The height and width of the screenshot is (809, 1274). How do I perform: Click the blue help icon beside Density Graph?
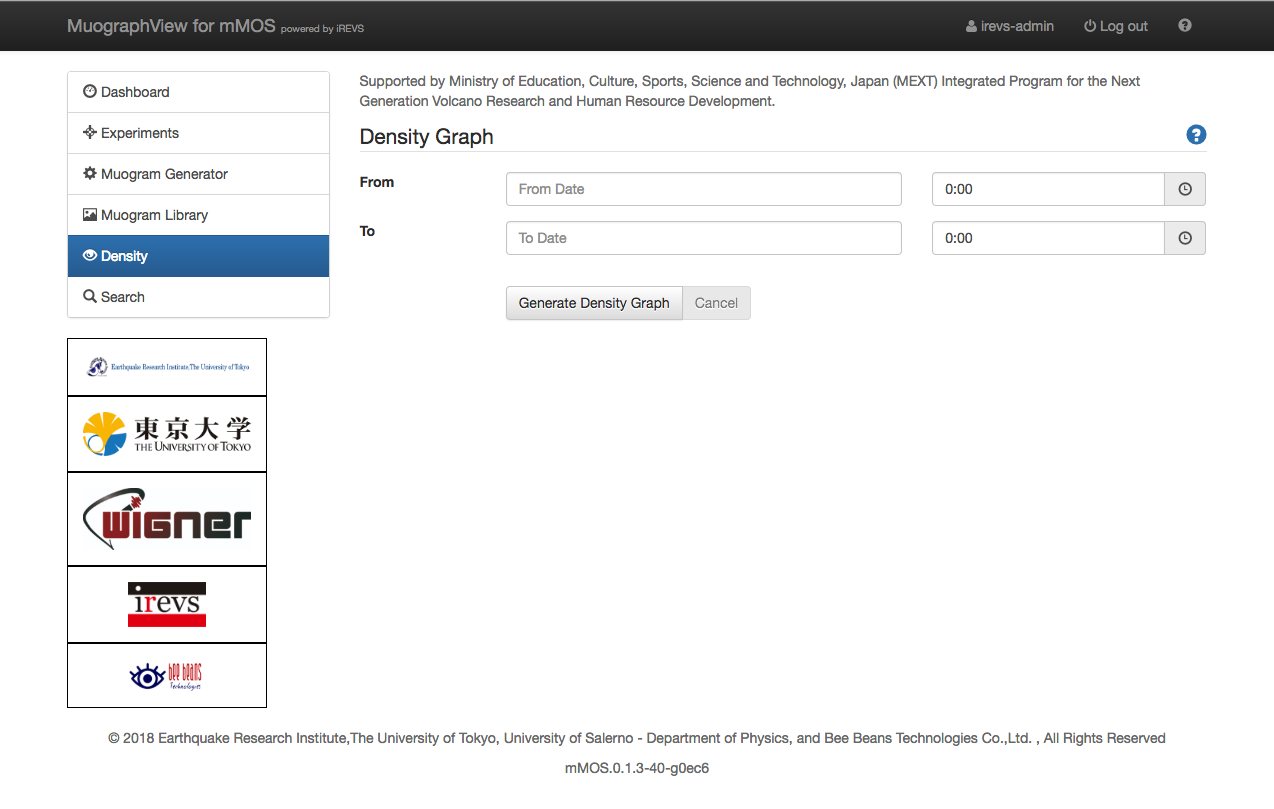click(1196, 135)
